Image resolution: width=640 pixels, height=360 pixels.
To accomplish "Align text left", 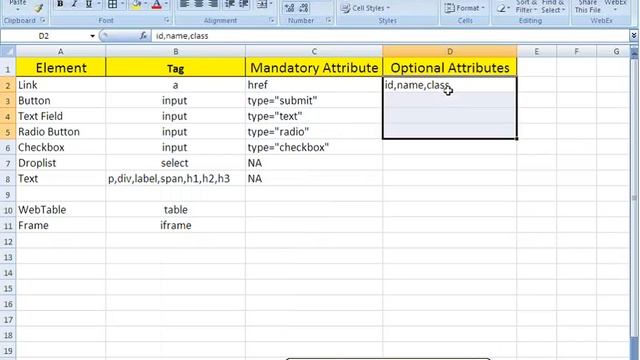I will tap(184, 4).
